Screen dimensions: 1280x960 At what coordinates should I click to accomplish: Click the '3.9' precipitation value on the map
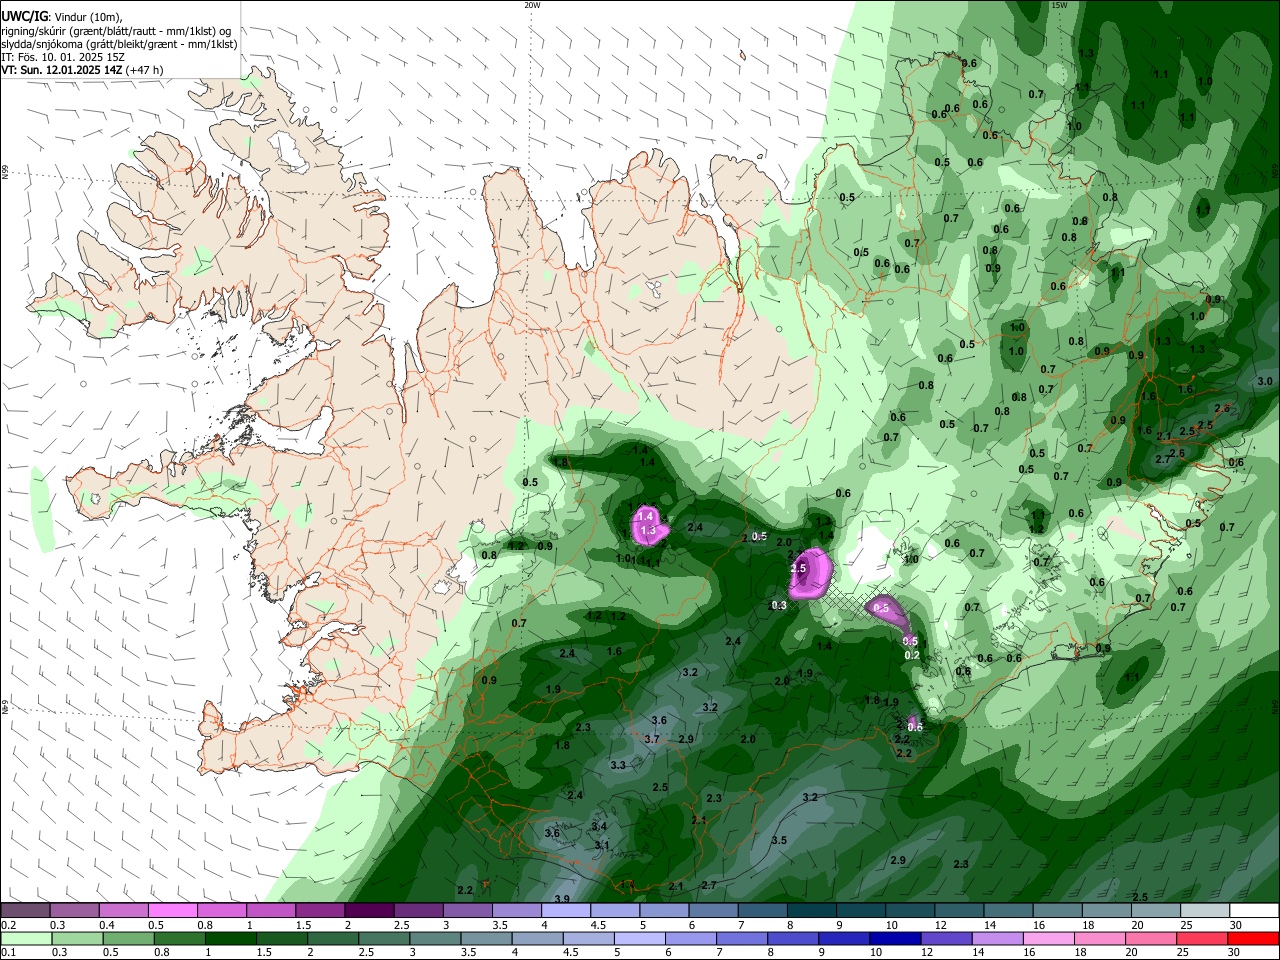562,899
